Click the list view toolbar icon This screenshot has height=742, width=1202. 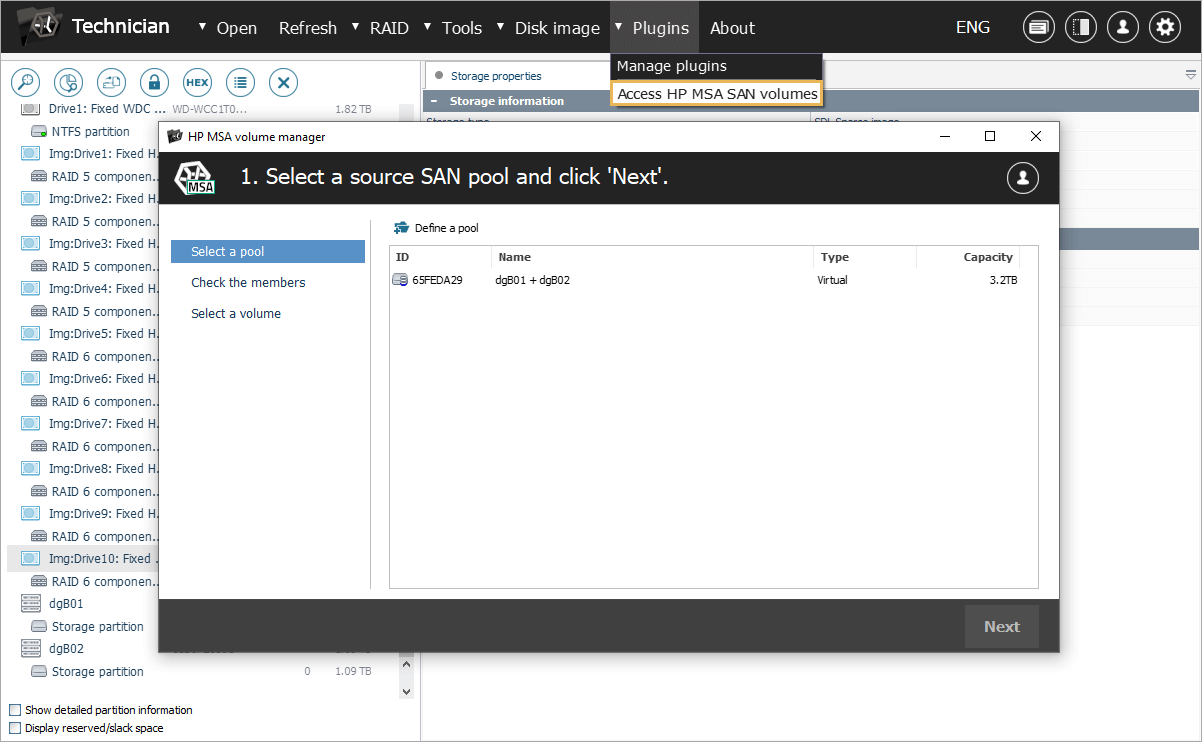click(x=240, y=82)
